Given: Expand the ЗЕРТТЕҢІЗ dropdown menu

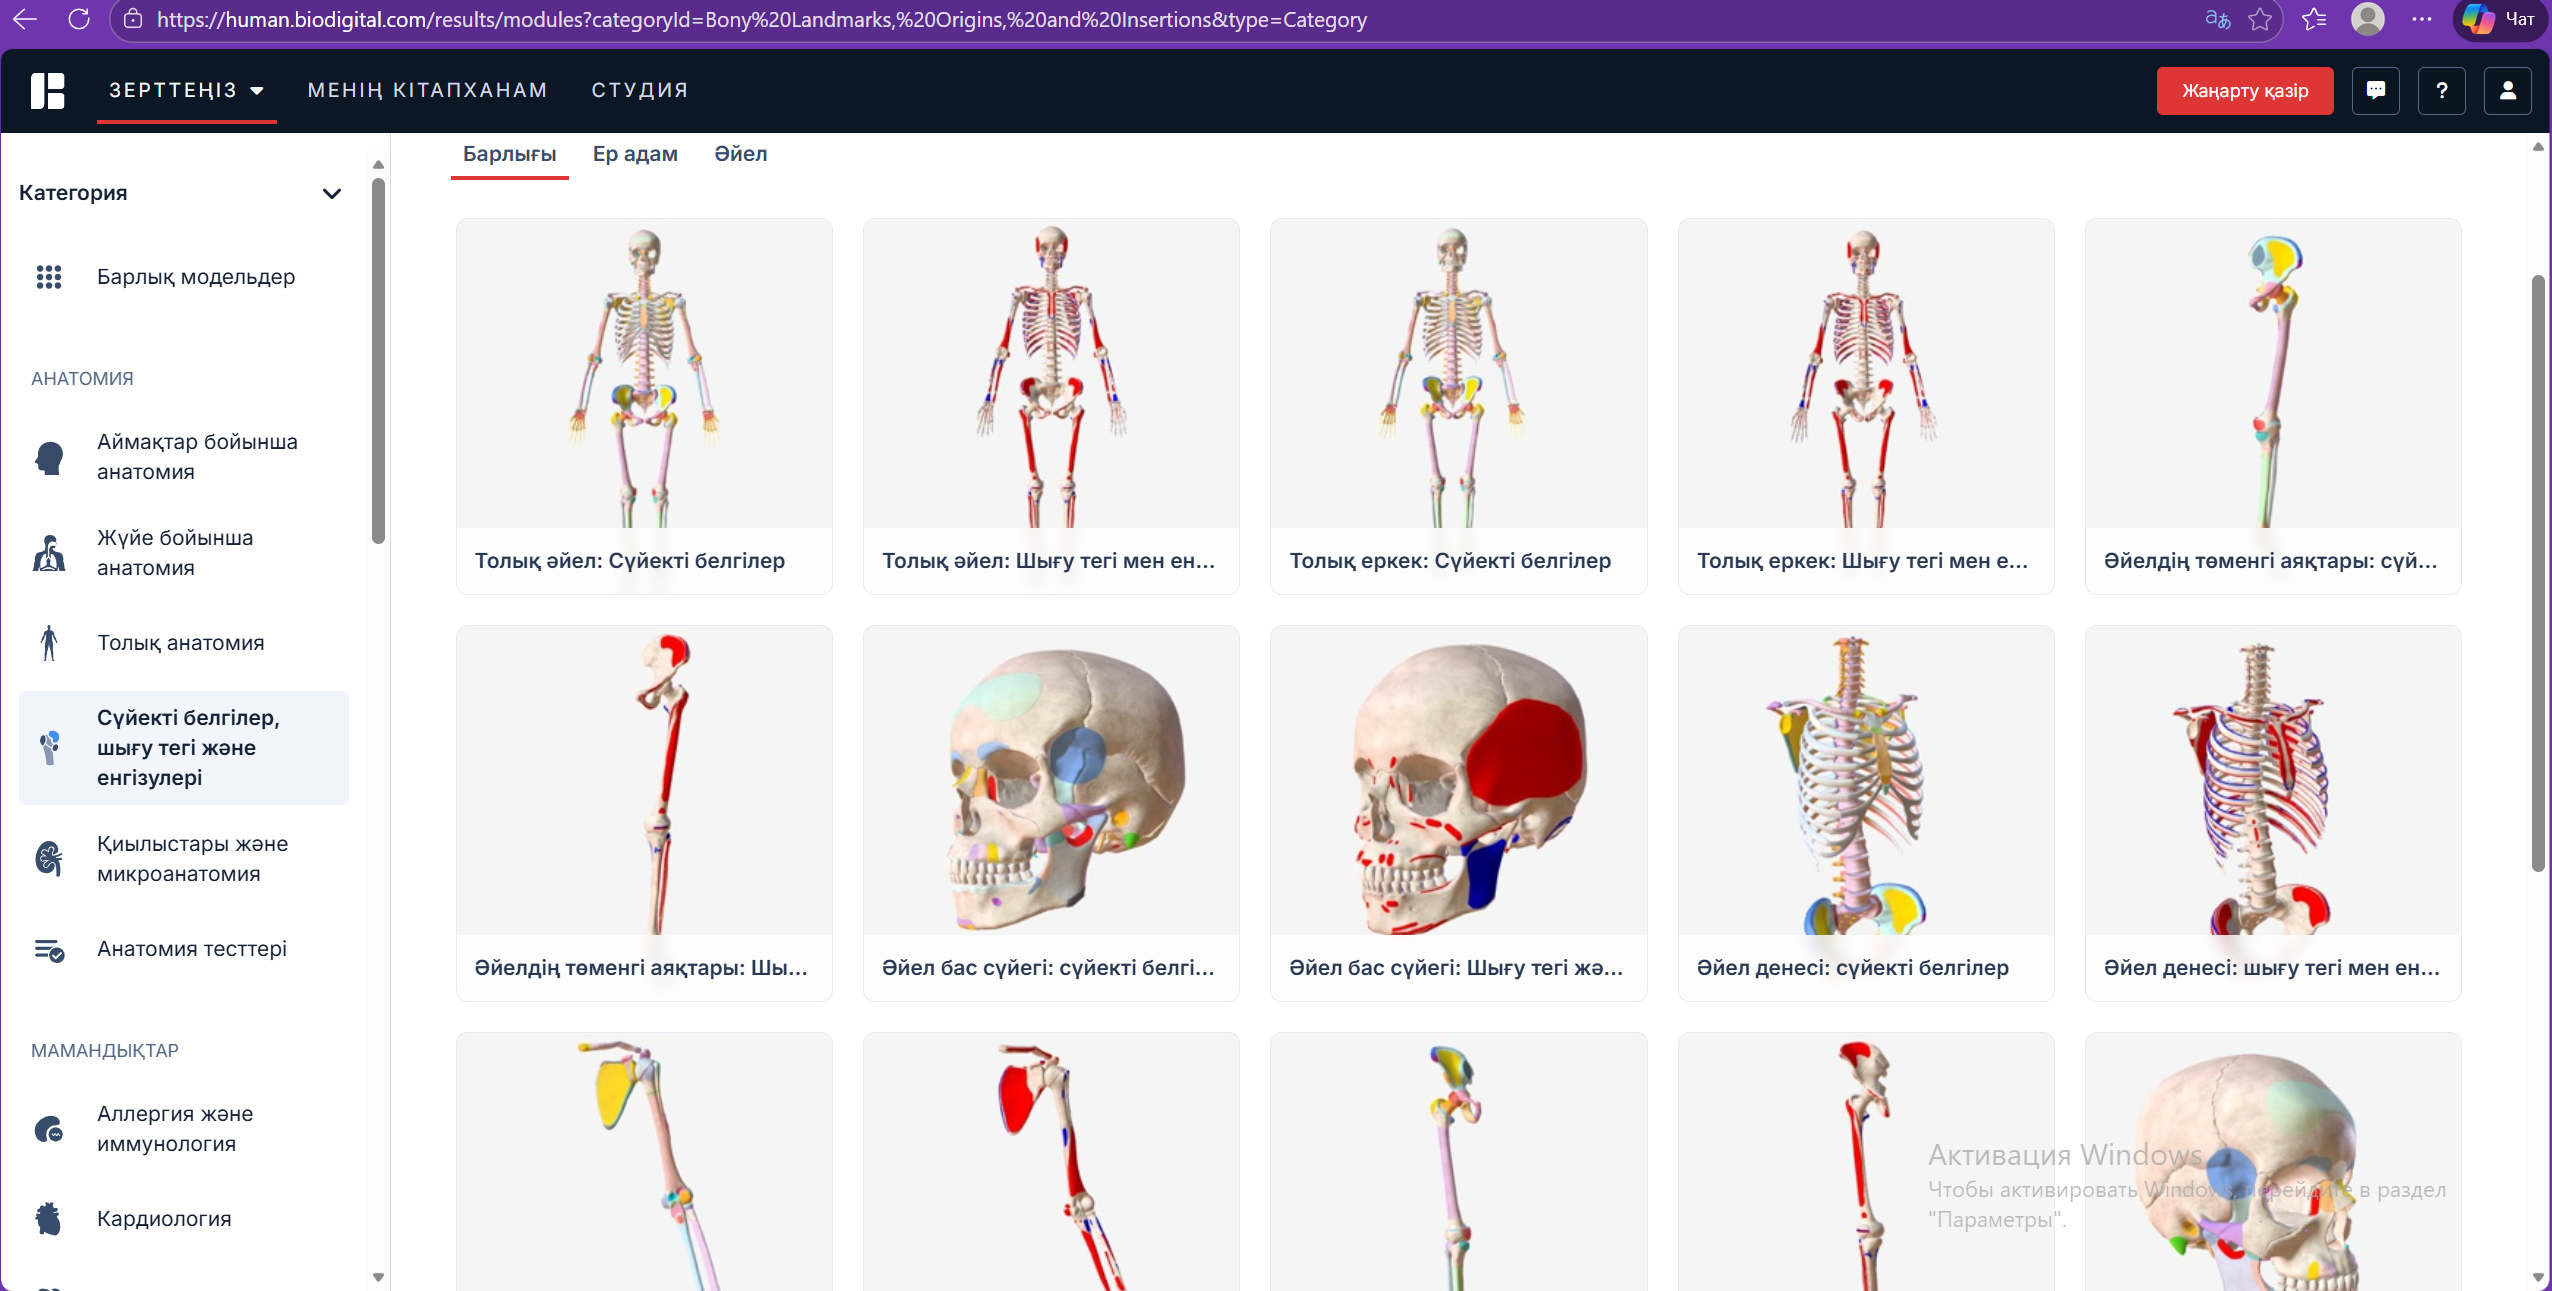Looking at the screenshot, I should point(186,91).
